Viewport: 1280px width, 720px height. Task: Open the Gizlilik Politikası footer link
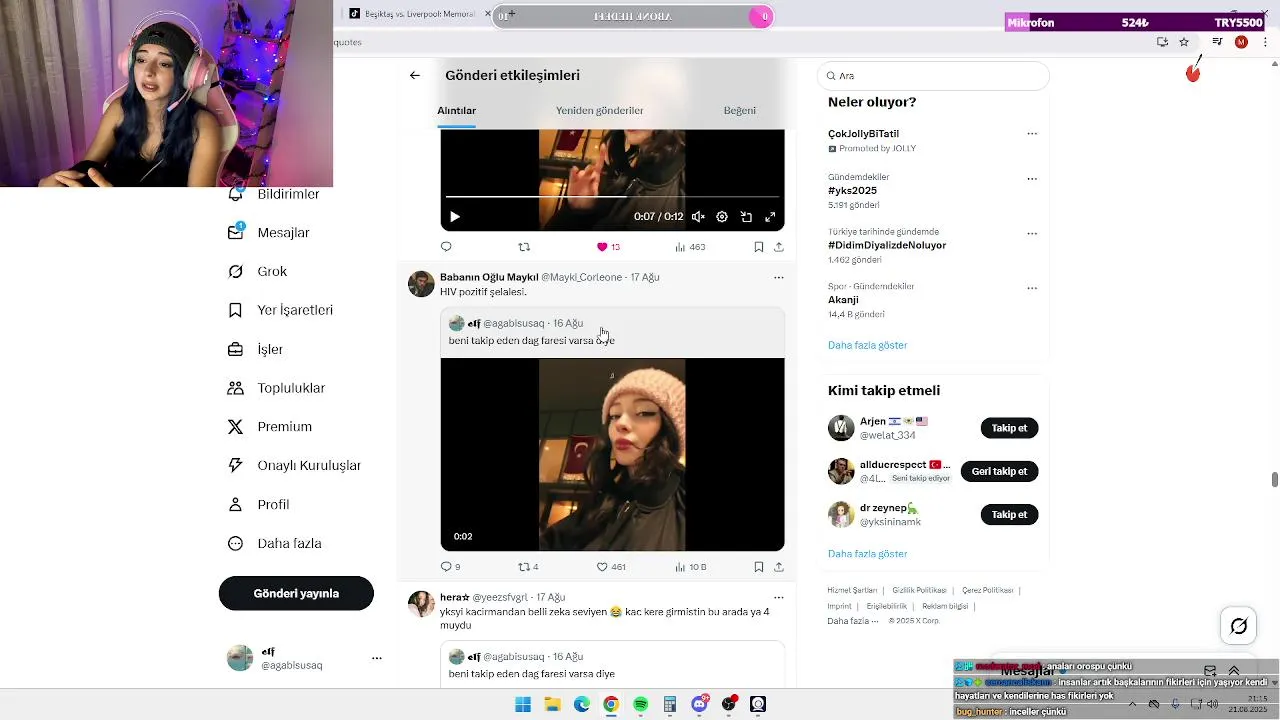[919, 590]
